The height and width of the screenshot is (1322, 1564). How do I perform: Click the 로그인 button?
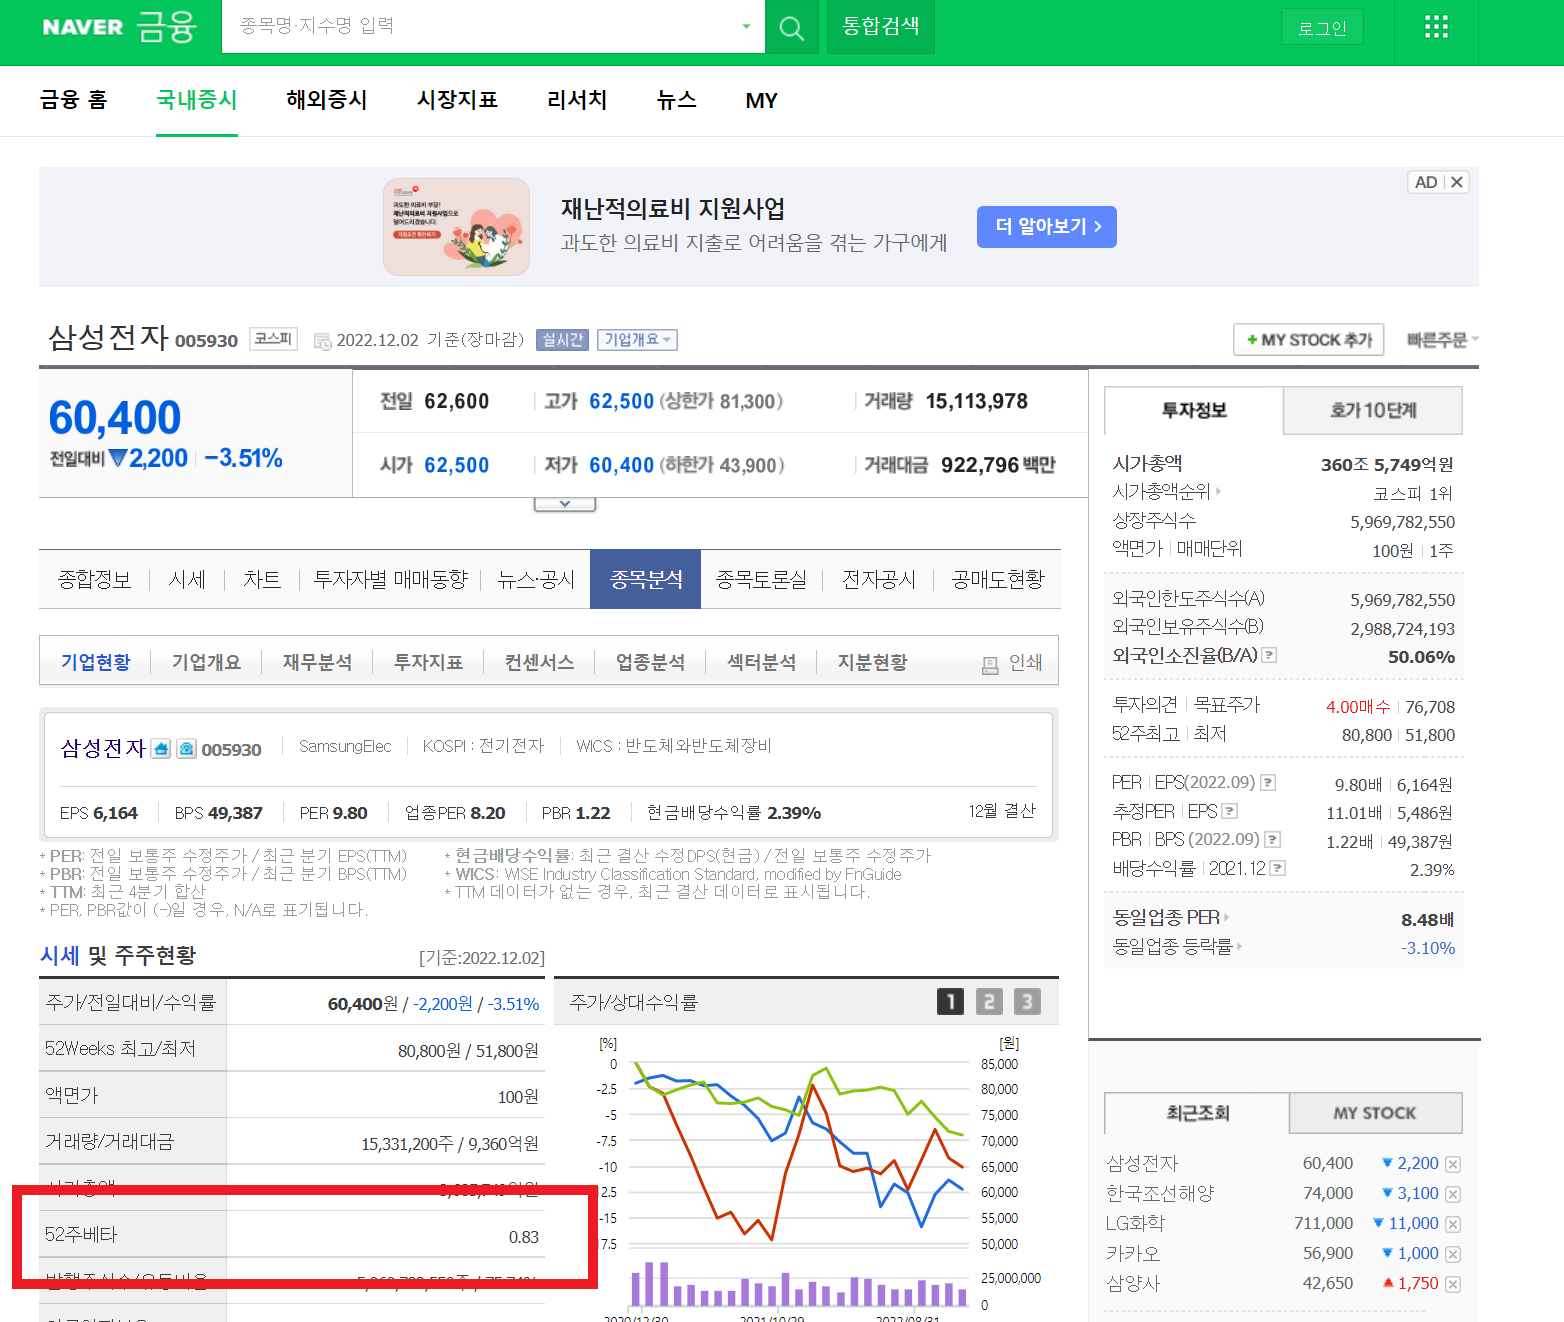point(1322,28)
